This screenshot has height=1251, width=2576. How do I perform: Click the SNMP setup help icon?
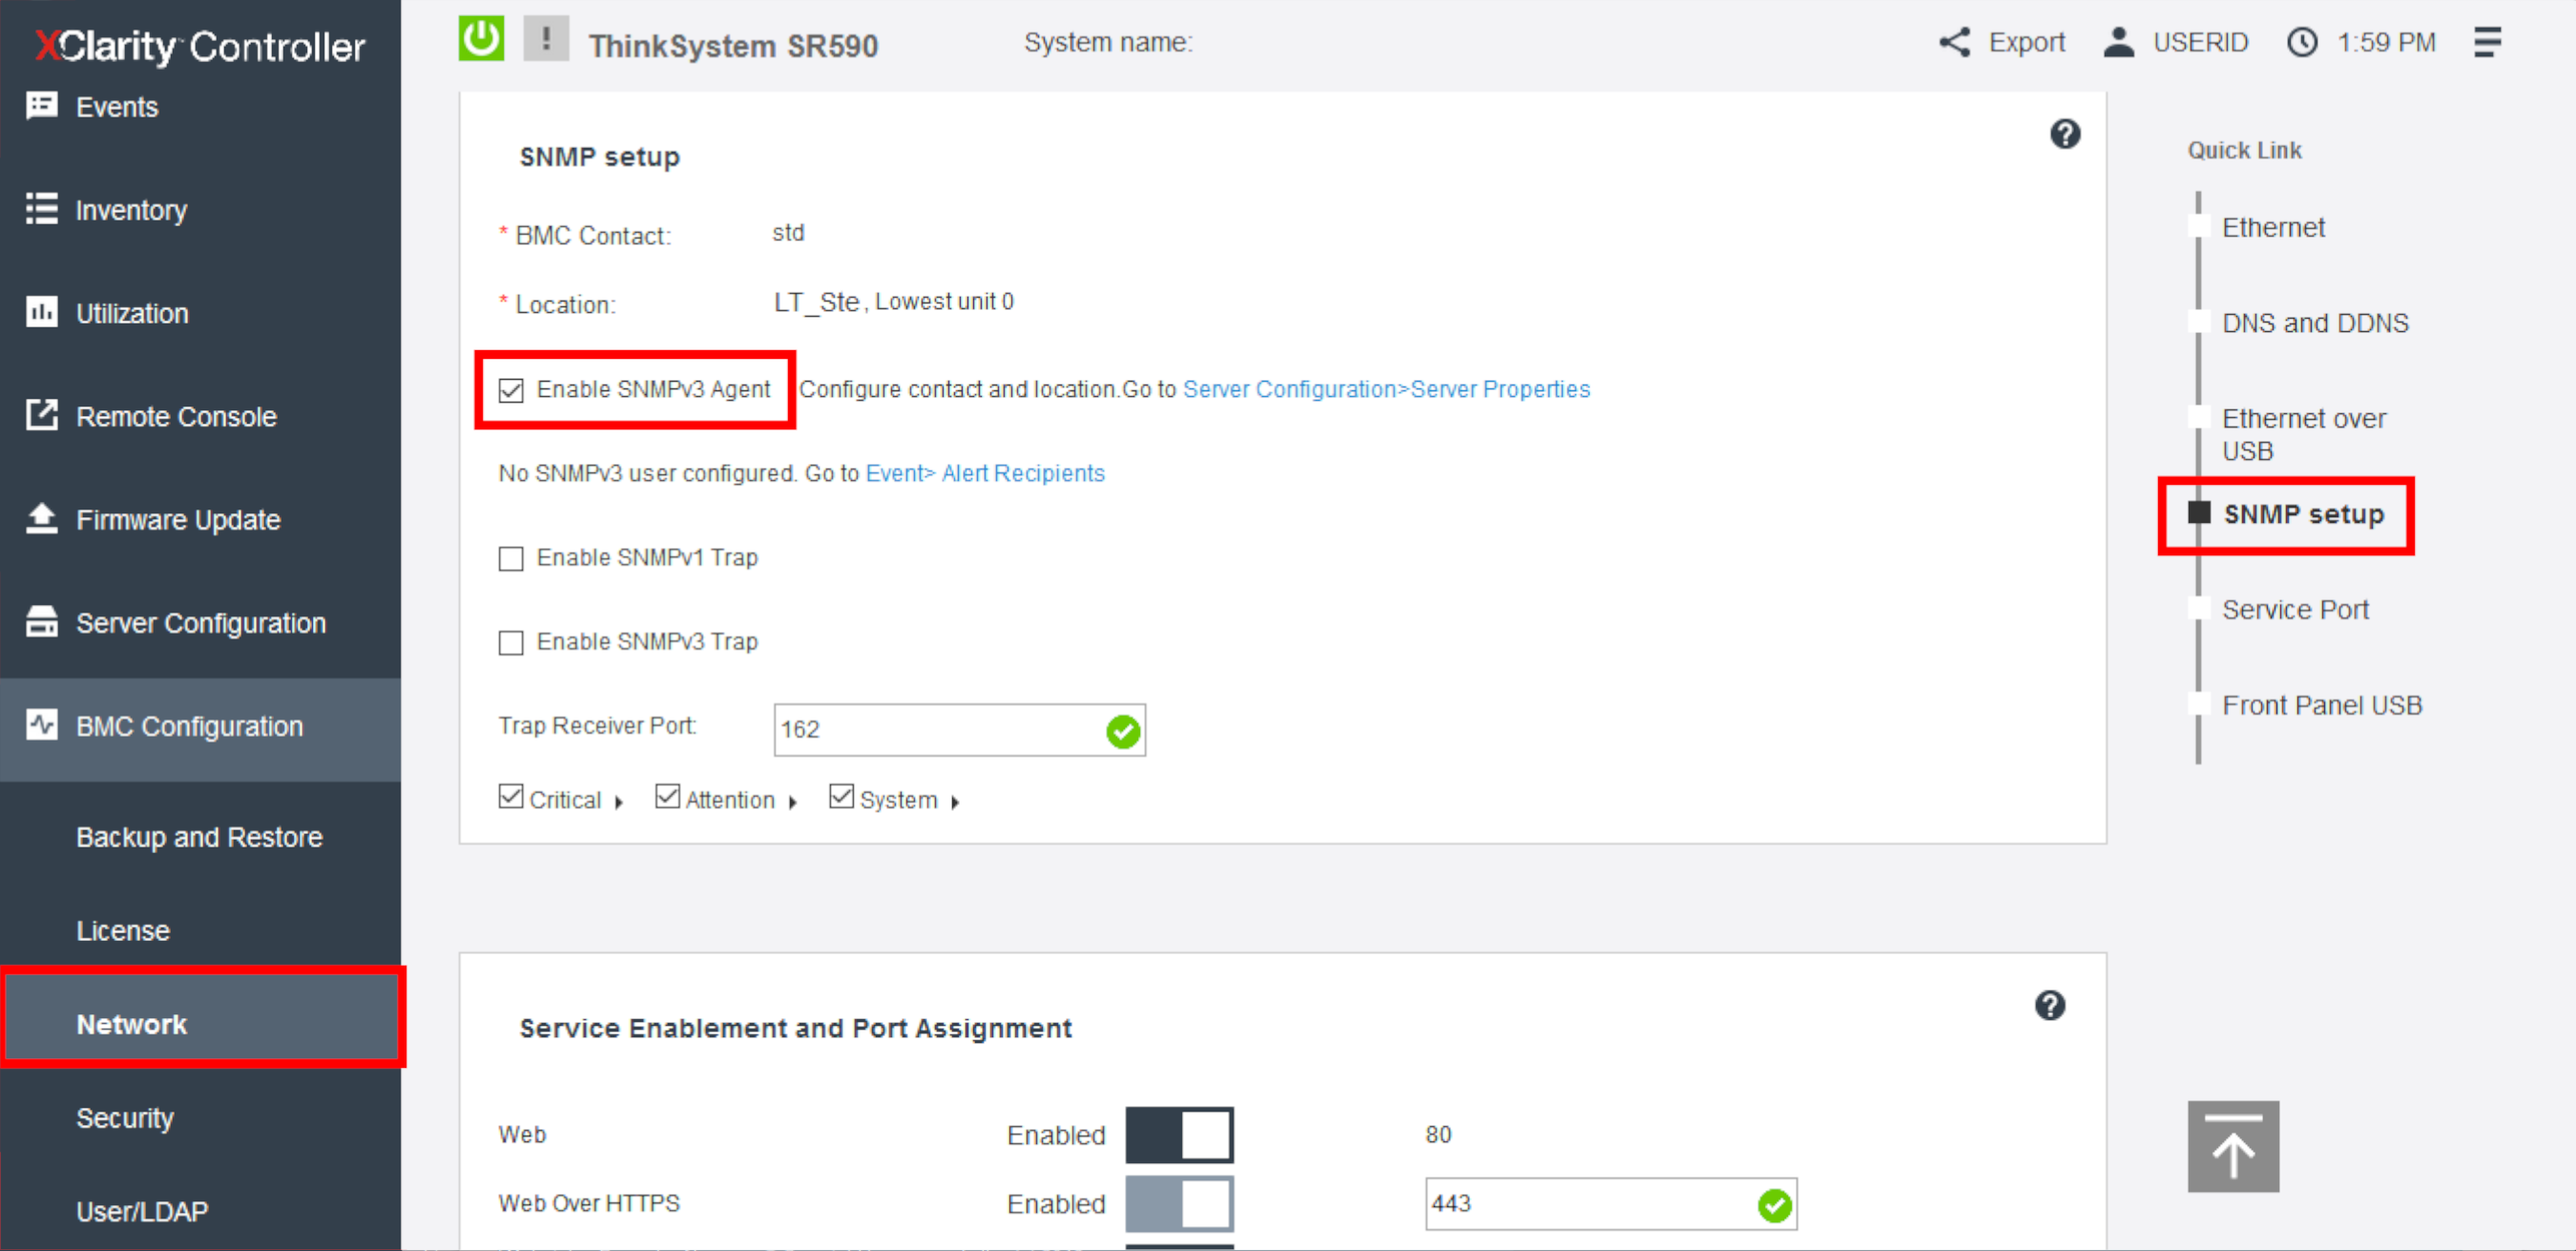coord(2066,134)
